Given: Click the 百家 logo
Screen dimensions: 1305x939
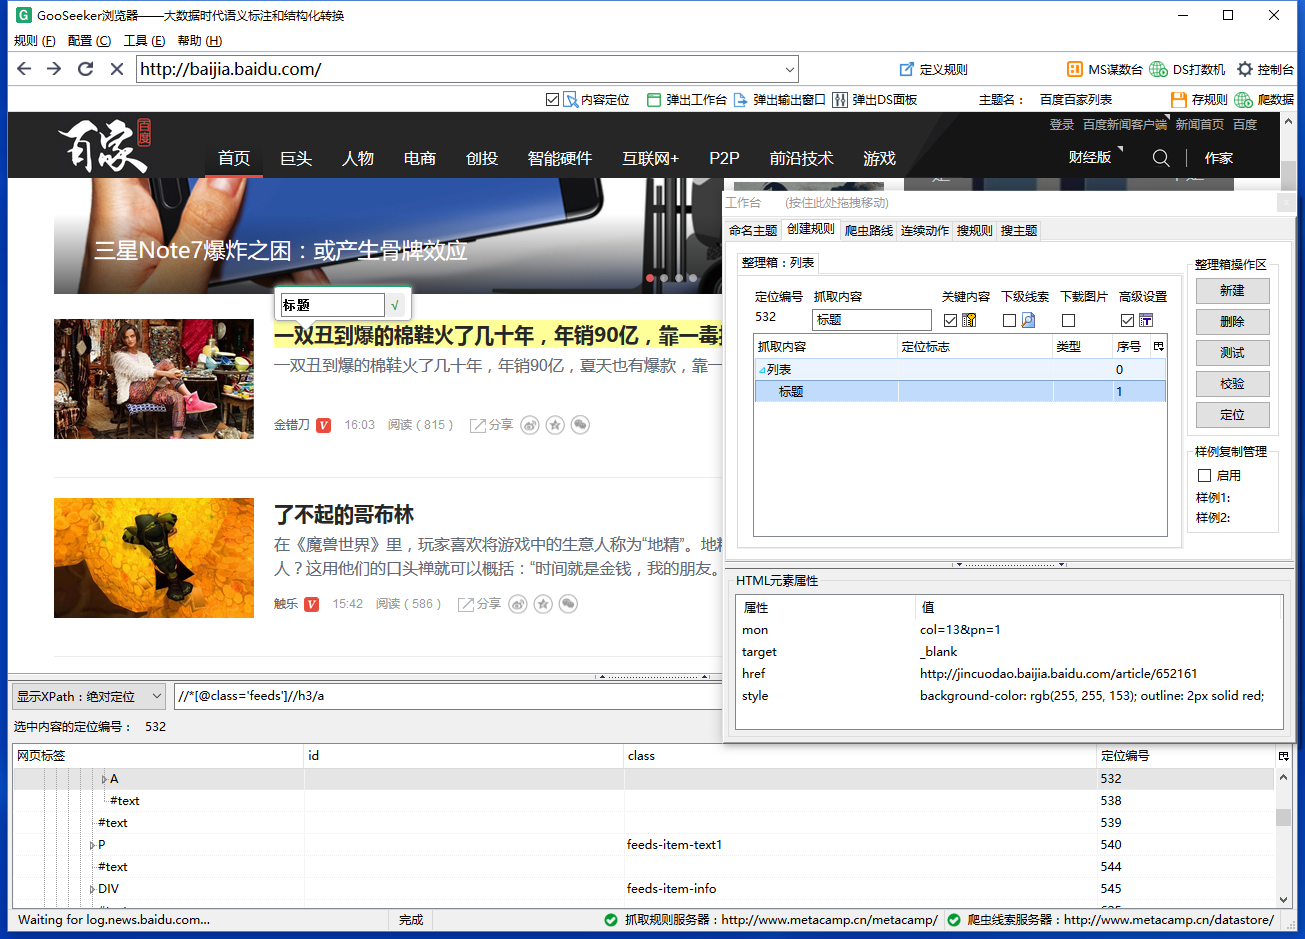Looking at the screenshot, I should pyautogui.click(x=104, y=146).
